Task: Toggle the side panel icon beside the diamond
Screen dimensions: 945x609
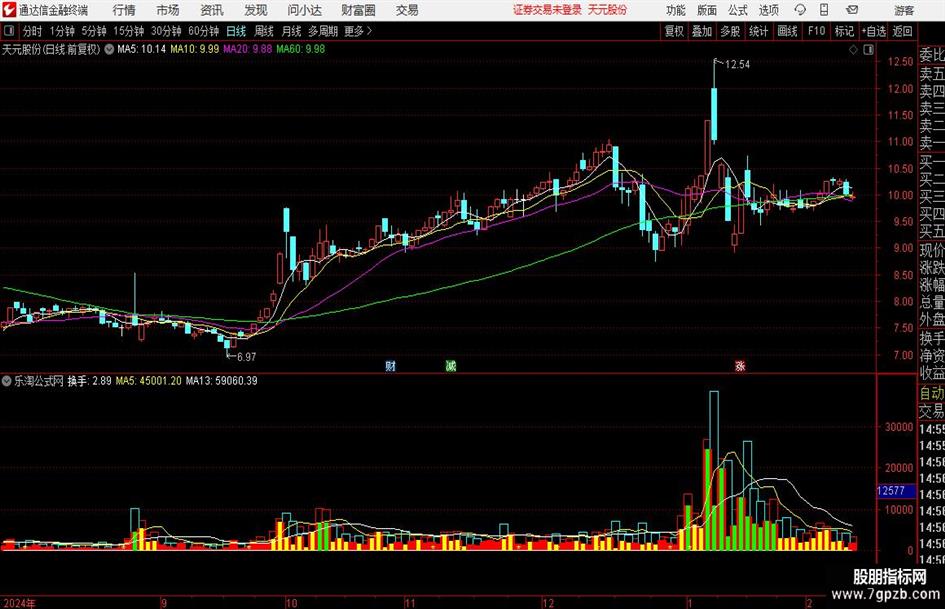Action: pyautogui.click(x=868, y=50)
